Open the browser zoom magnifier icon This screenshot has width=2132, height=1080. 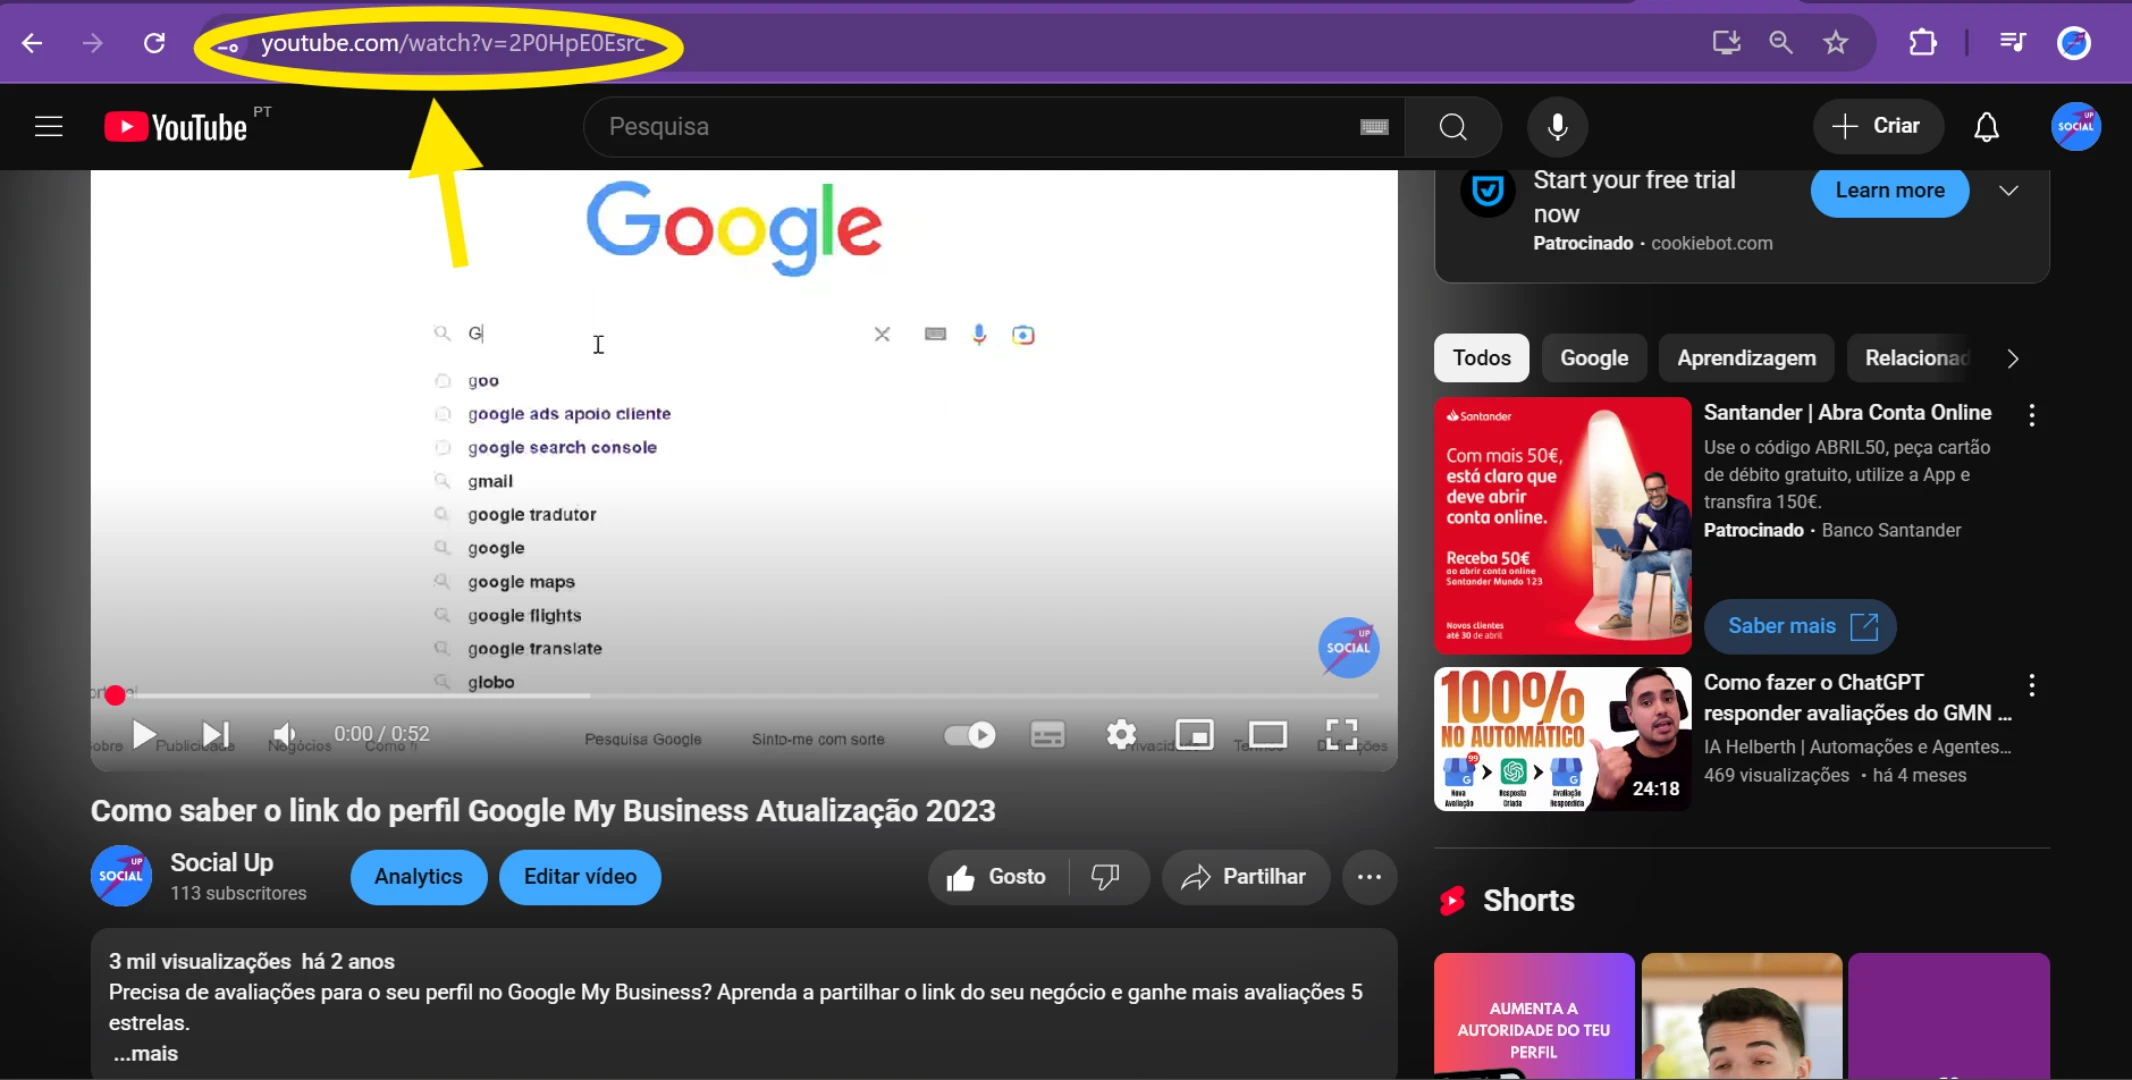point(1781,42)
